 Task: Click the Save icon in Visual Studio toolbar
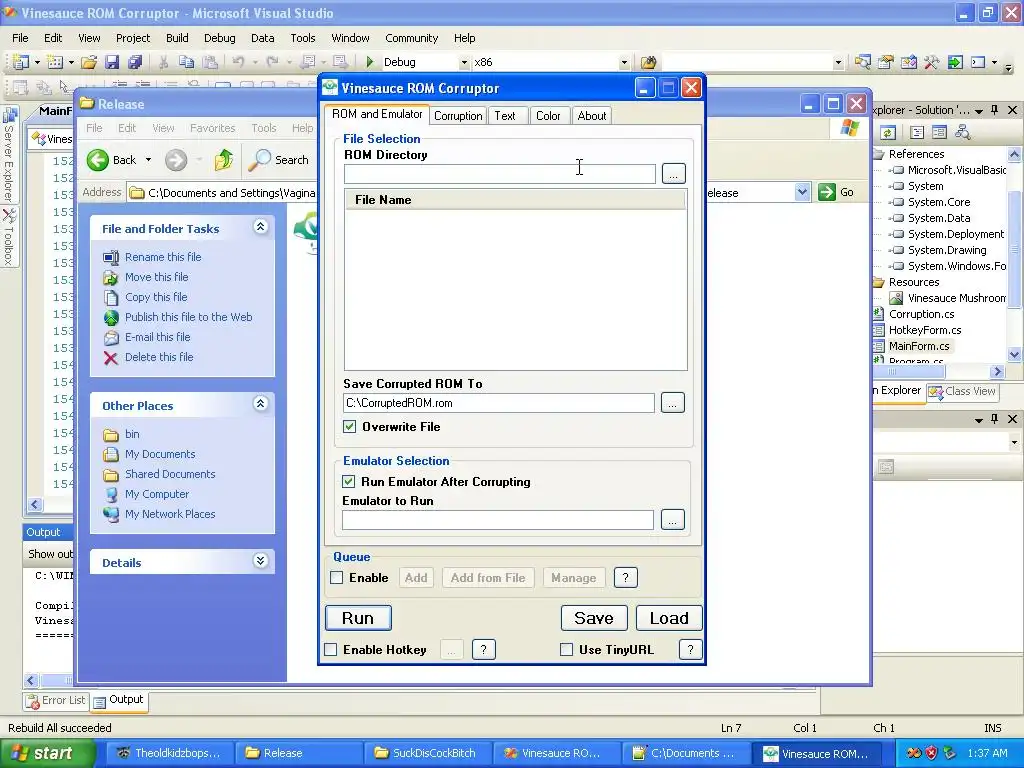[x=112, y=62]
